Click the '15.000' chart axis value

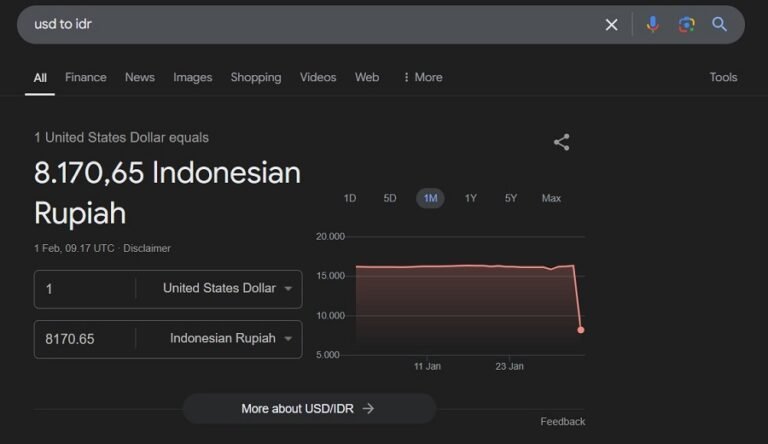click(x=330, y=276)
